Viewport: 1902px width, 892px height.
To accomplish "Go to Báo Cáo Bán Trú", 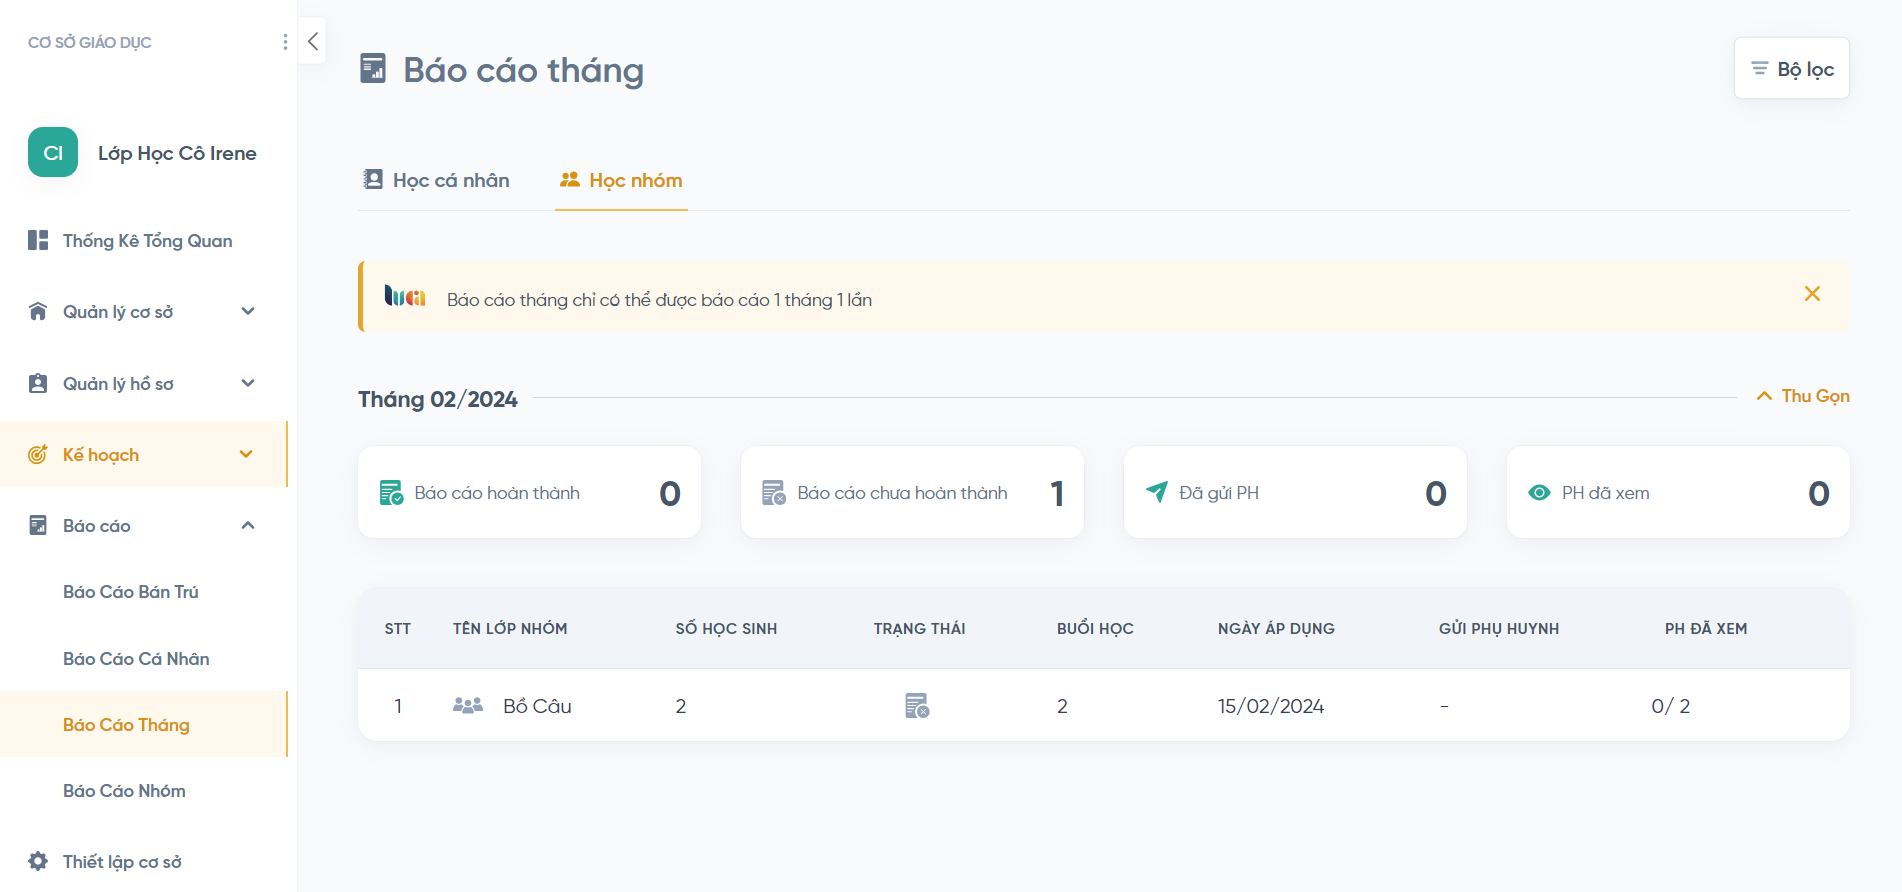I will (131, 592).
